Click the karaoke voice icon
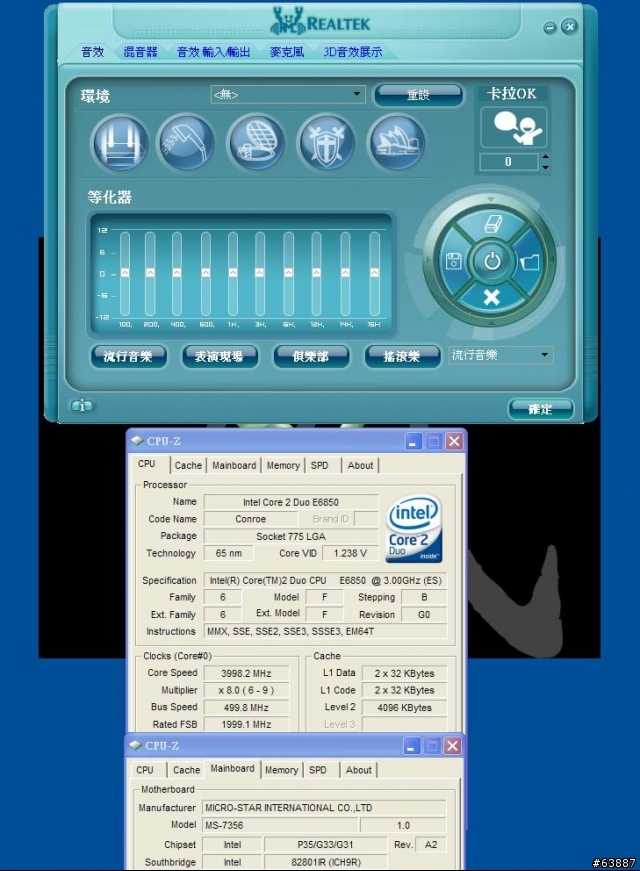This screenshot has width=640, height=871. [513, 127]
